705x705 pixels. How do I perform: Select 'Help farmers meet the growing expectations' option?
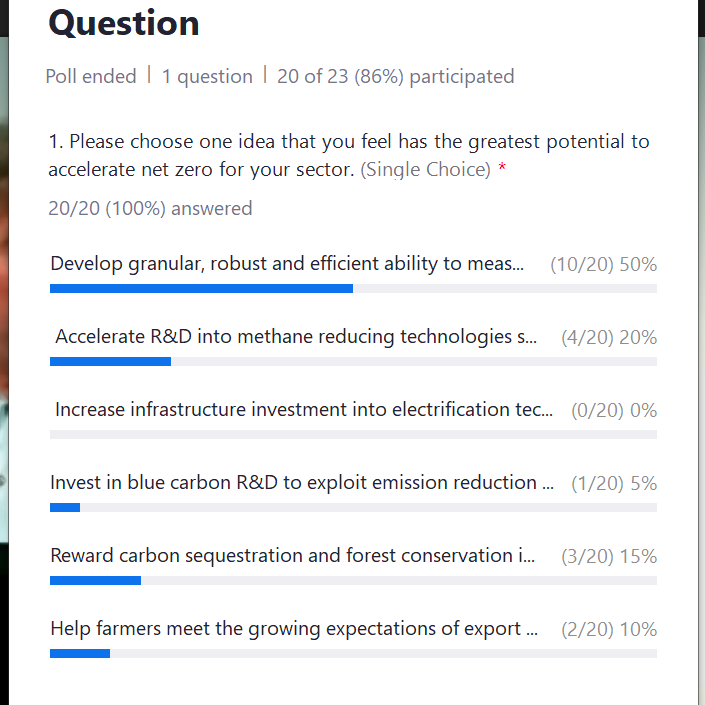pos(294,629)
